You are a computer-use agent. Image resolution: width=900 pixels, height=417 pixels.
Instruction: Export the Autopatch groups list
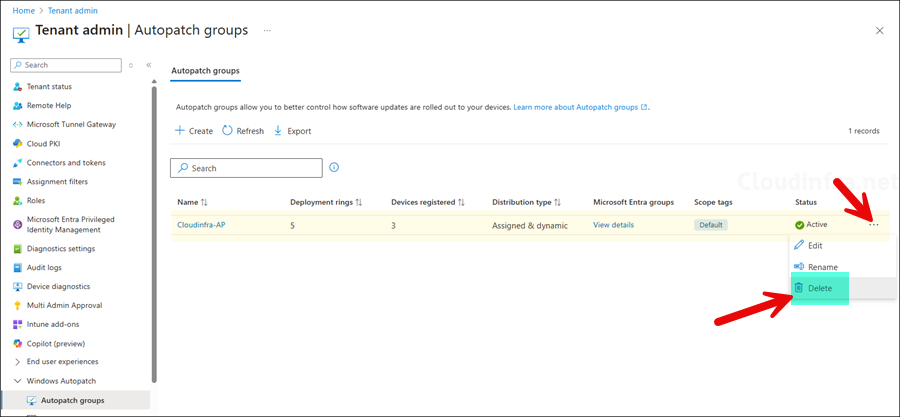point(292,131)
